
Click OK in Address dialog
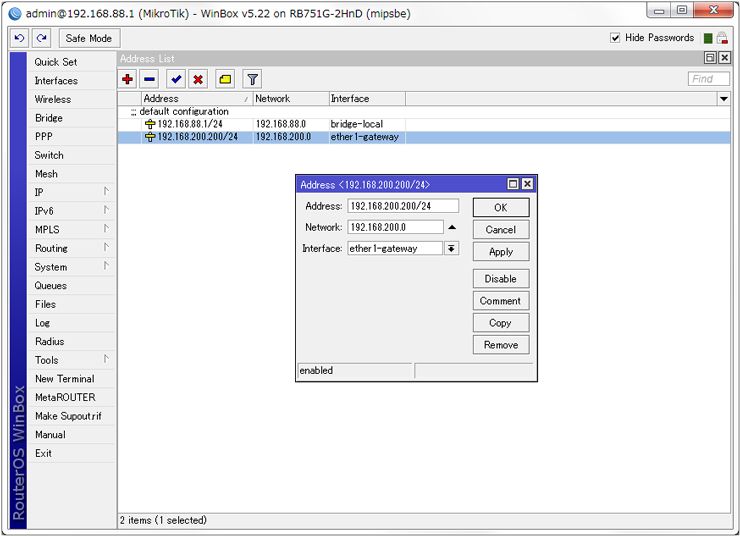501,208
